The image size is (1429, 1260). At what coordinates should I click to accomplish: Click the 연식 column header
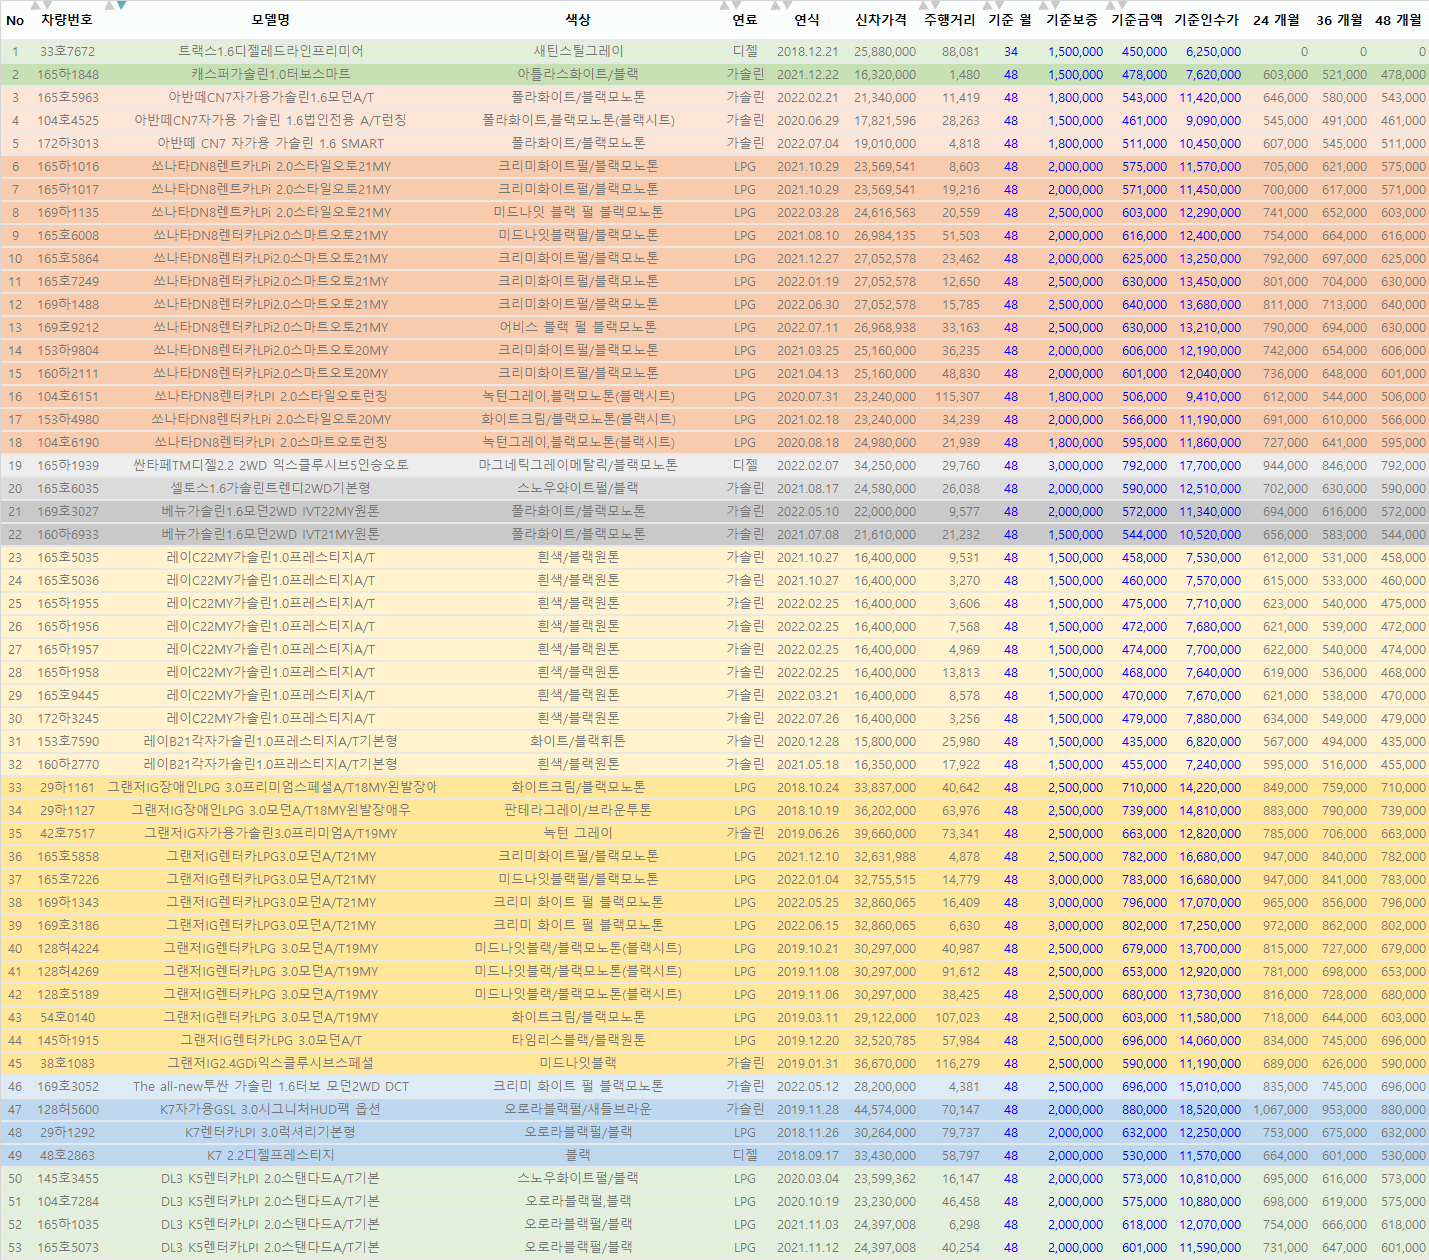tap(807, 20)
